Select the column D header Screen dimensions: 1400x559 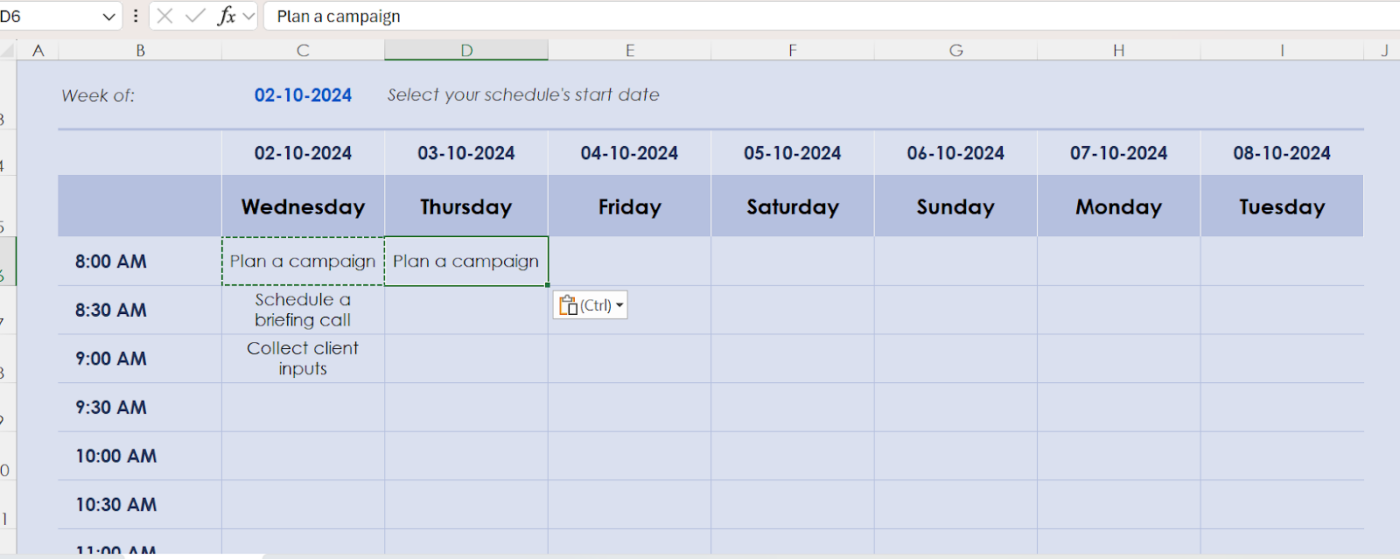(466, 50)
